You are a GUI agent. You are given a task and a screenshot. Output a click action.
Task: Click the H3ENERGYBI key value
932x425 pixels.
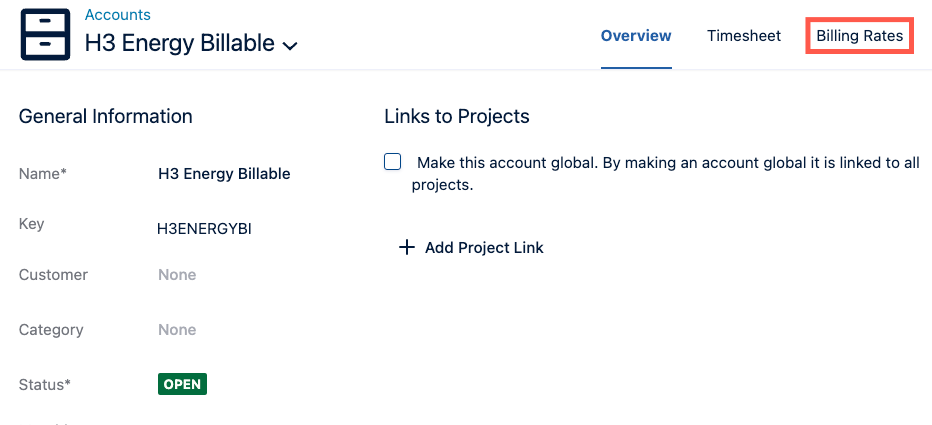[204, 229]
